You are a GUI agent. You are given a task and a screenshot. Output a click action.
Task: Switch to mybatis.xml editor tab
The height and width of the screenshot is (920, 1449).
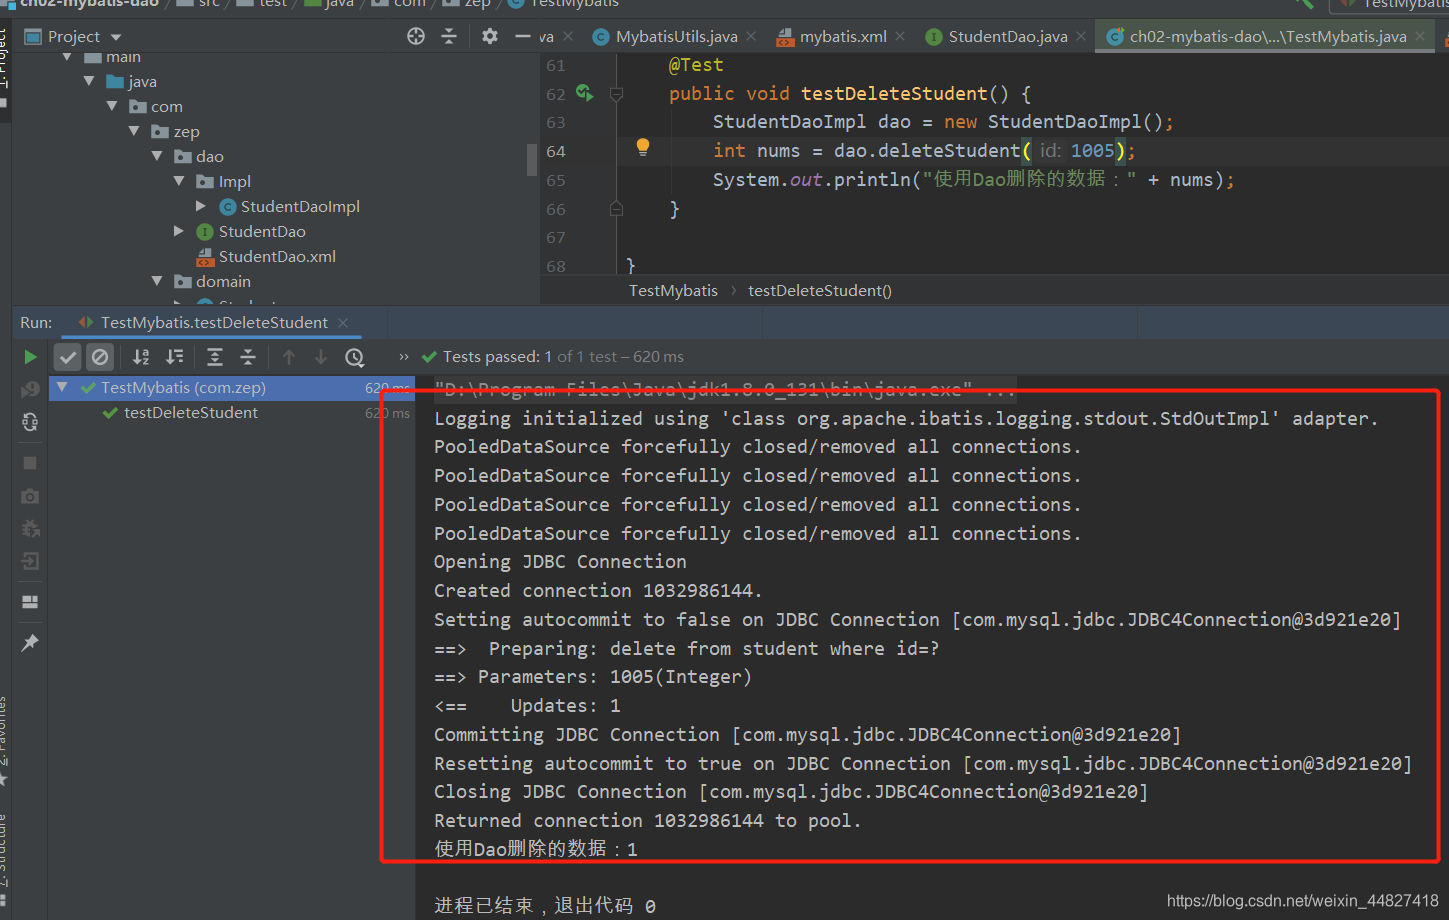[843, 37]
